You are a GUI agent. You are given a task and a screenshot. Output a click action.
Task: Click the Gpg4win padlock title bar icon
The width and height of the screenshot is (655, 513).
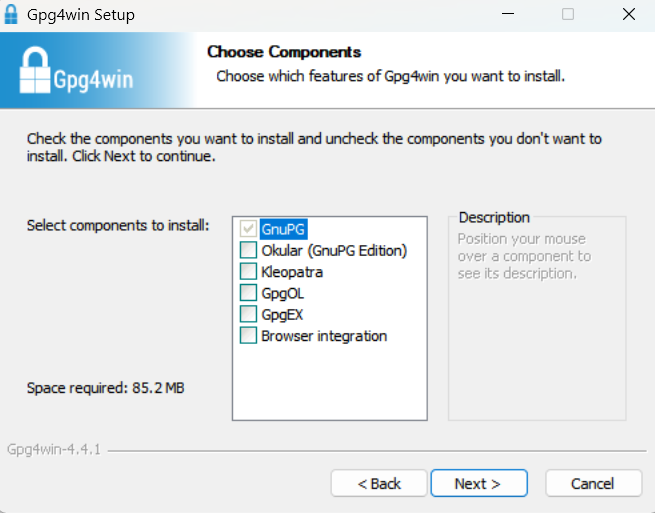pyautogui.click(x=11, y=14)
